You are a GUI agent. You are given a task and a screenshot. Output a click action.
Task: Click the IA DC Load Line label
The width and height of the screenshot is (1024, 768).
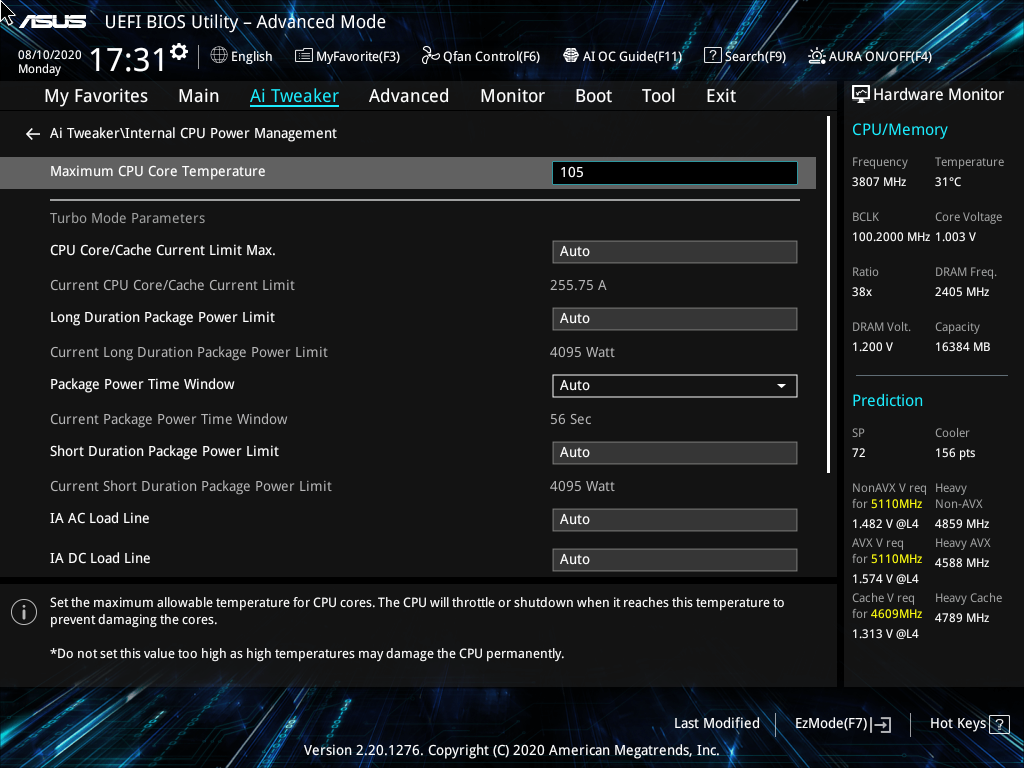[101, 558]
